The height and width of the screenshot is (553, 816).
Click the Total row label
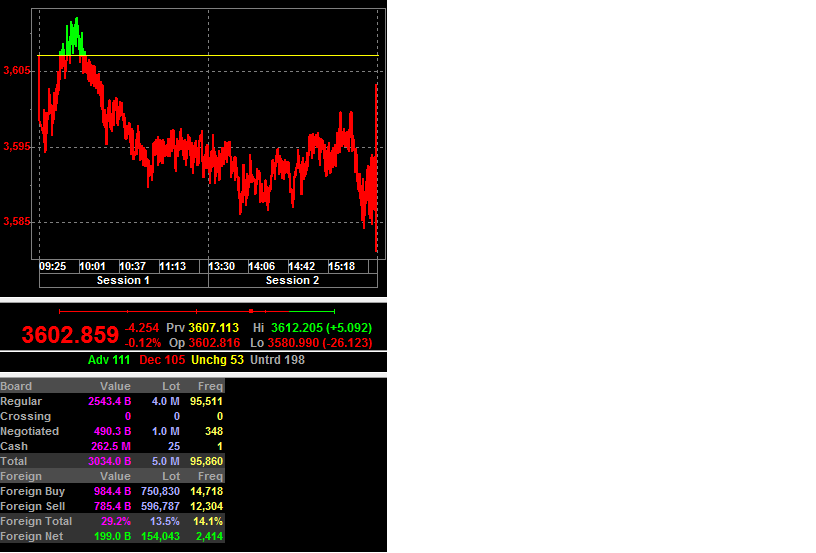14,461
